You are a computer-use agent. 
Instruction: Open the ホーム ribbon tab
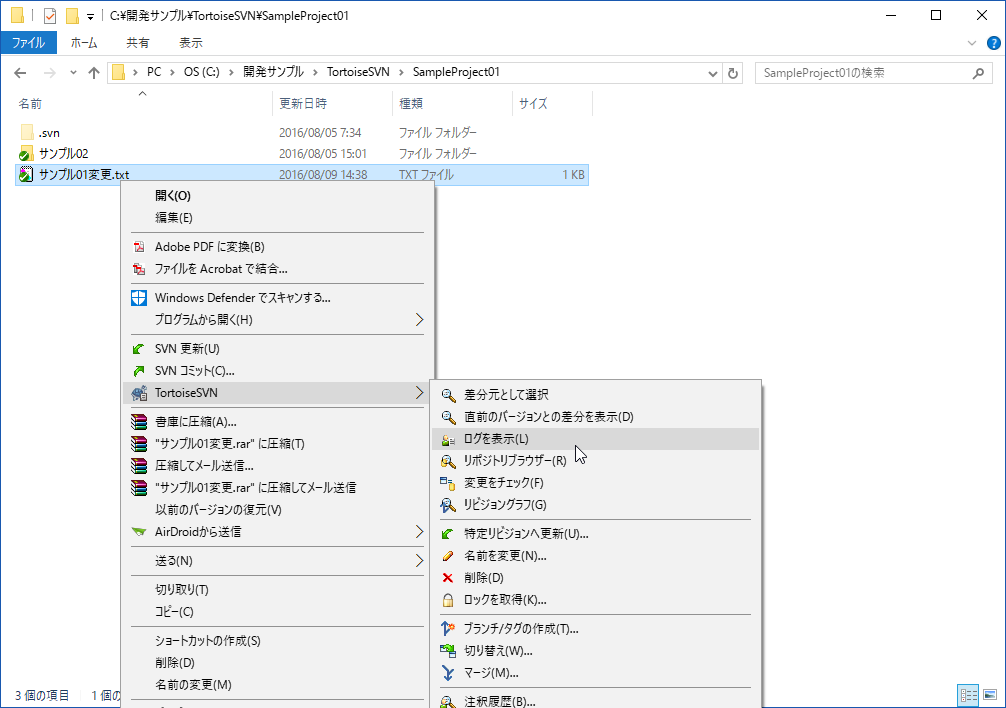point(84,43)
